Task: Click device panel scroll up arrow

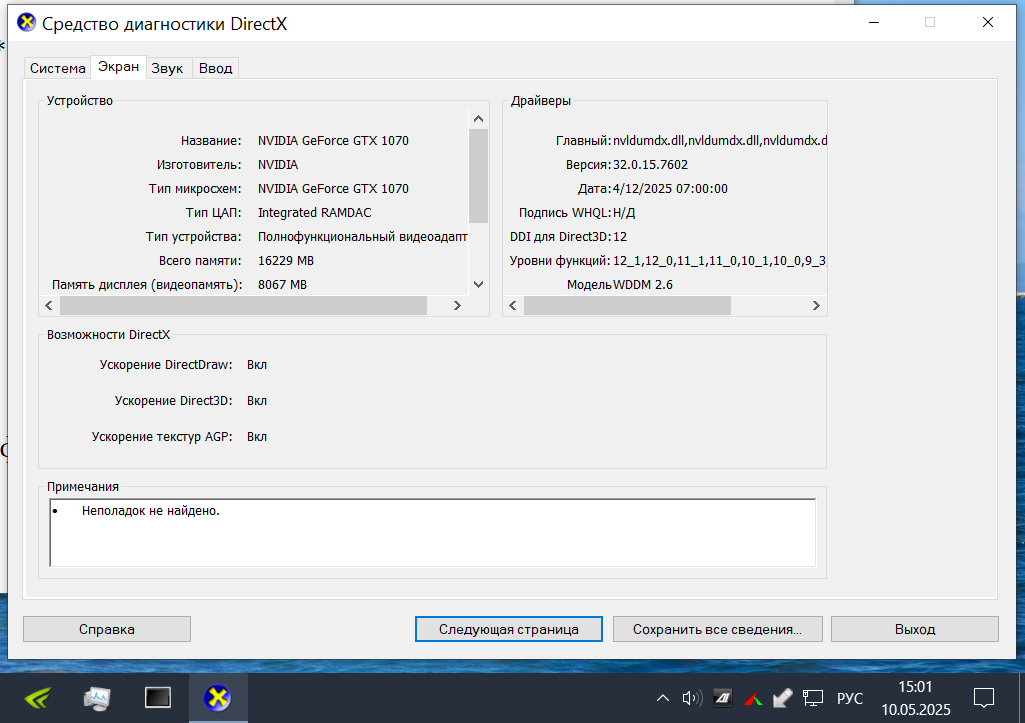Action: (x=479, y=118)
